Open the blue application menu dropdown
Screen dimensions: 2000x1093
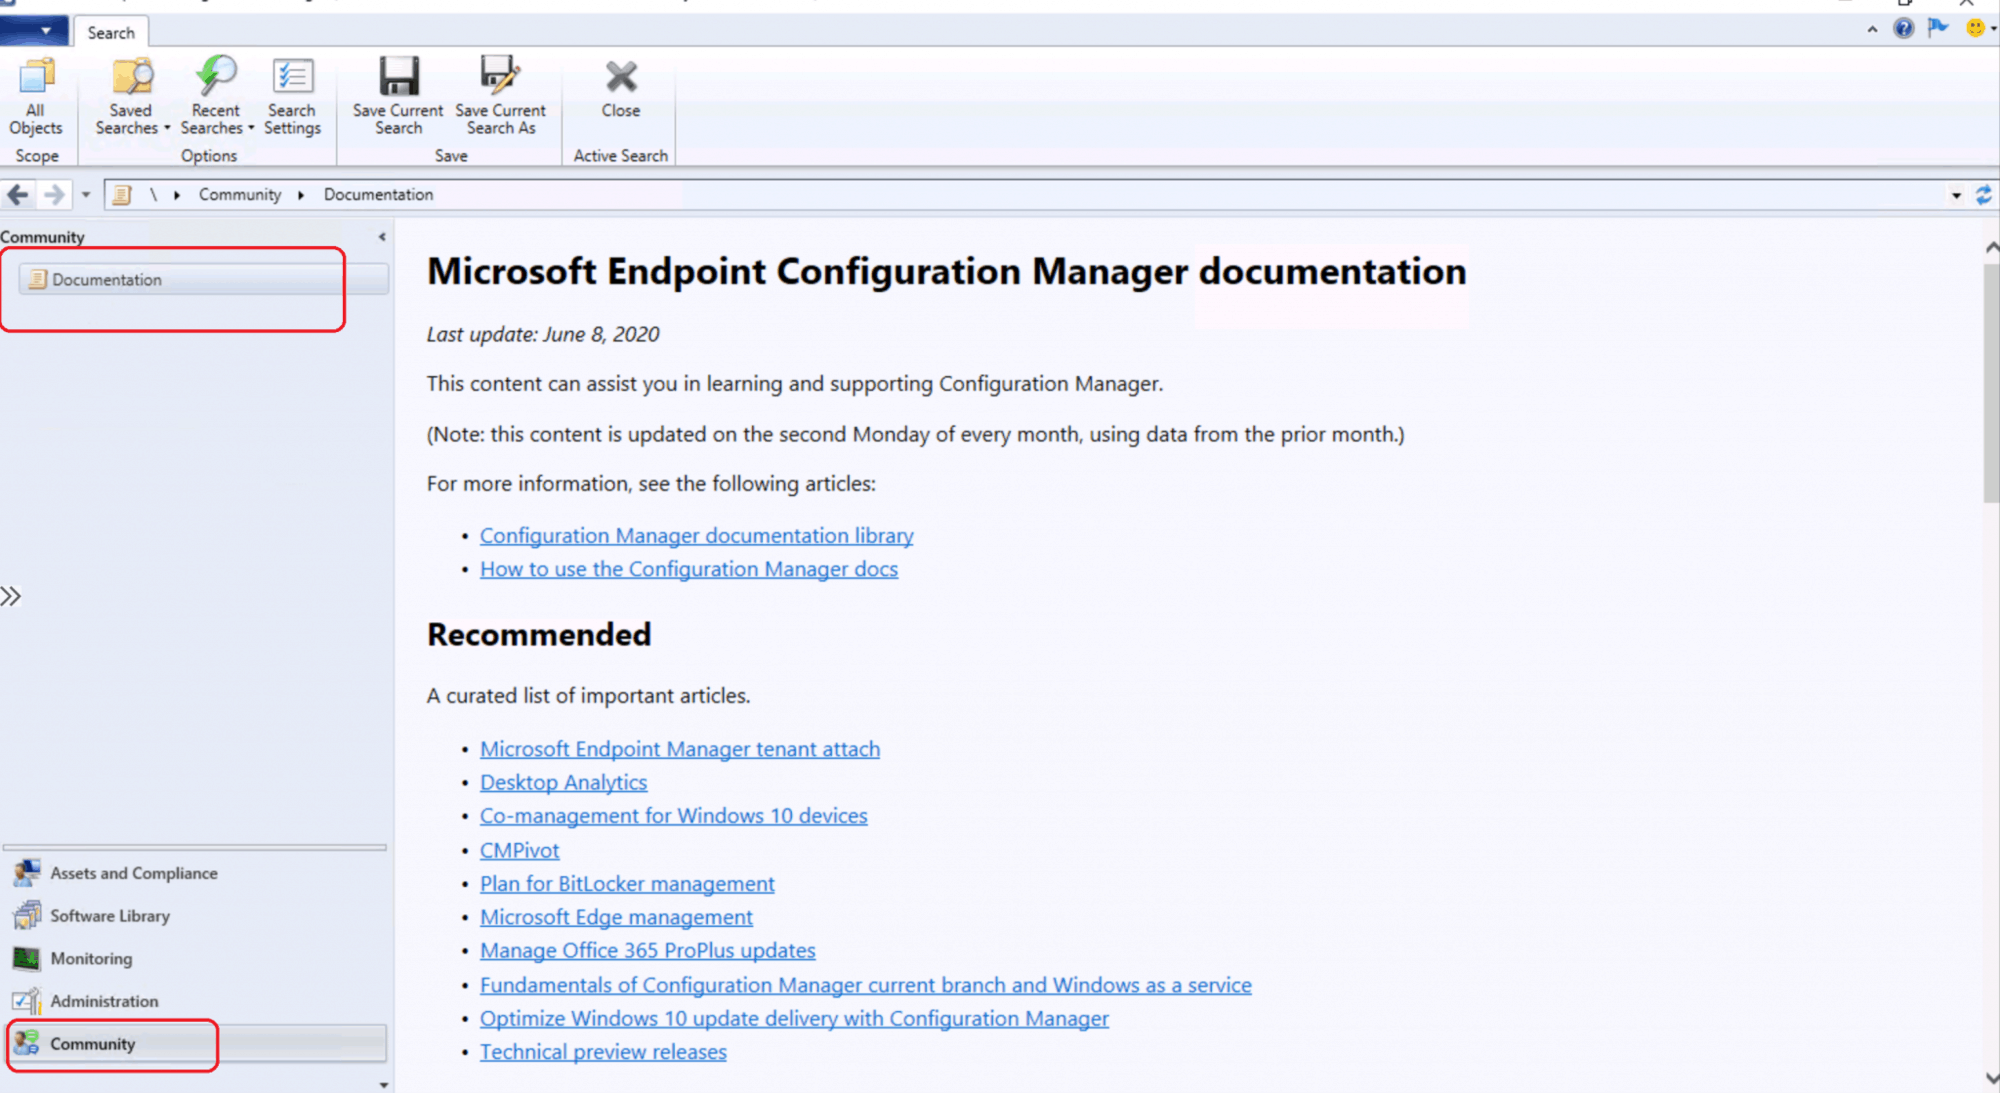(x=34, y=31)
